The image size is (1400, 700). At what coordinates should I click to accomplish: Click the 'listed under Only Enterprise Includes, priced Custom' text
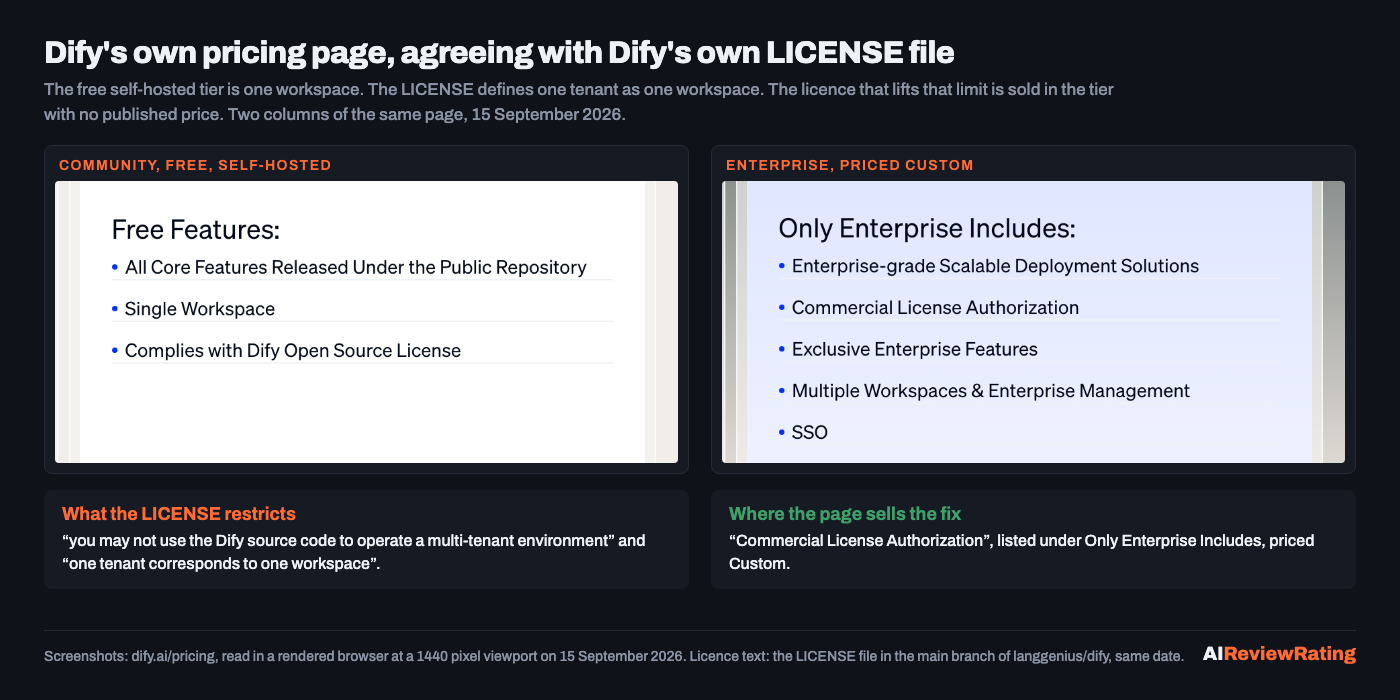pos(1021,552)
